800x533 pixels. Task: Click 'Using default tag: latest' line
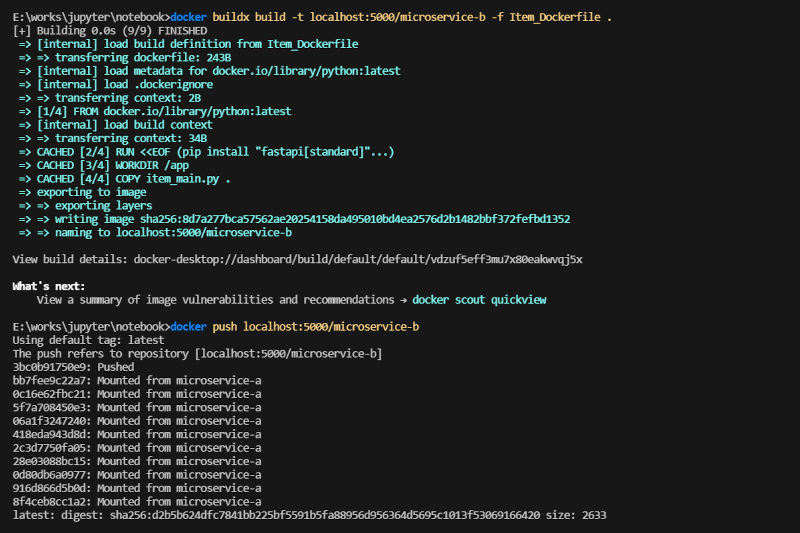[x=88, y=340]
